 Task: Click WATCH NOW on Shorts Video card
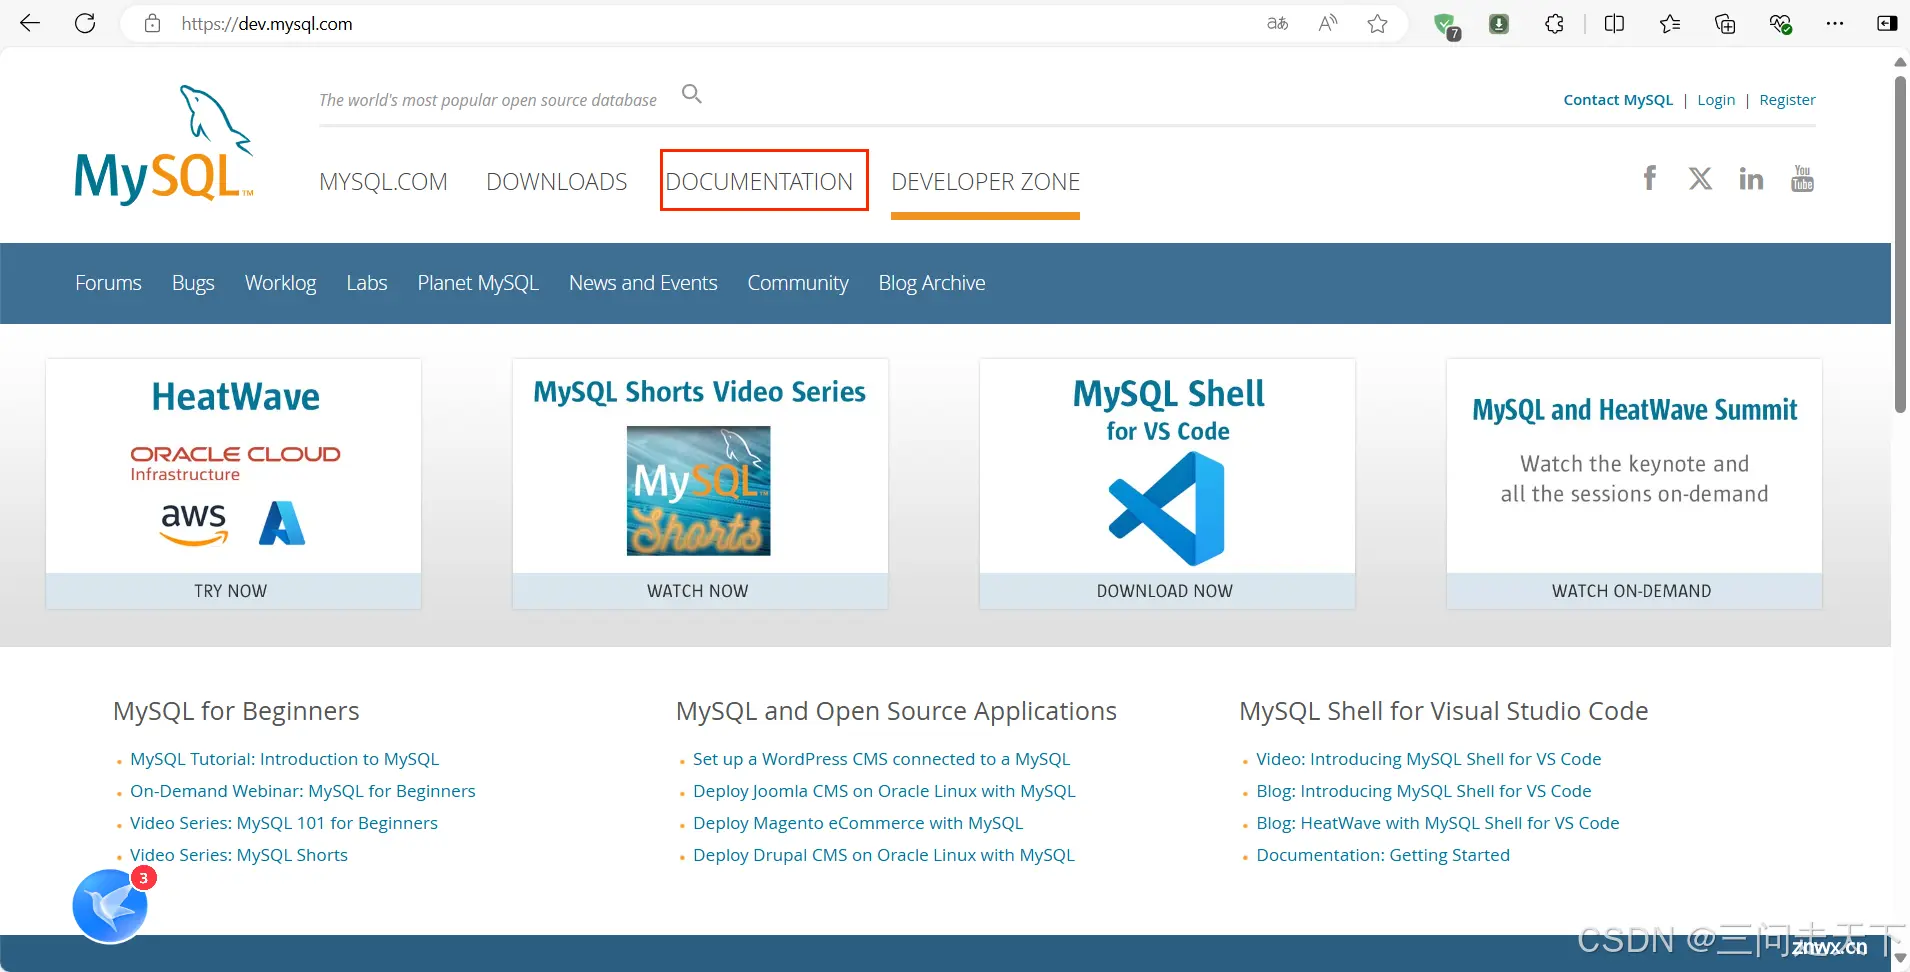[x=700, y=591]
